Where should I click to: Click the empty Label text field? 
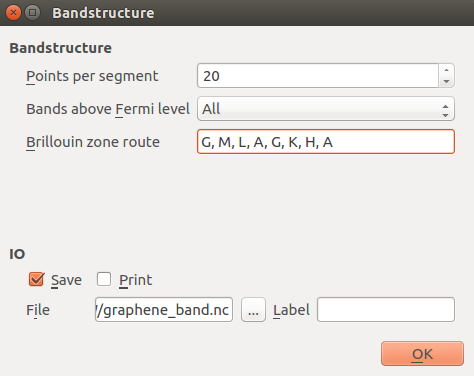click(x=386, y=310)
